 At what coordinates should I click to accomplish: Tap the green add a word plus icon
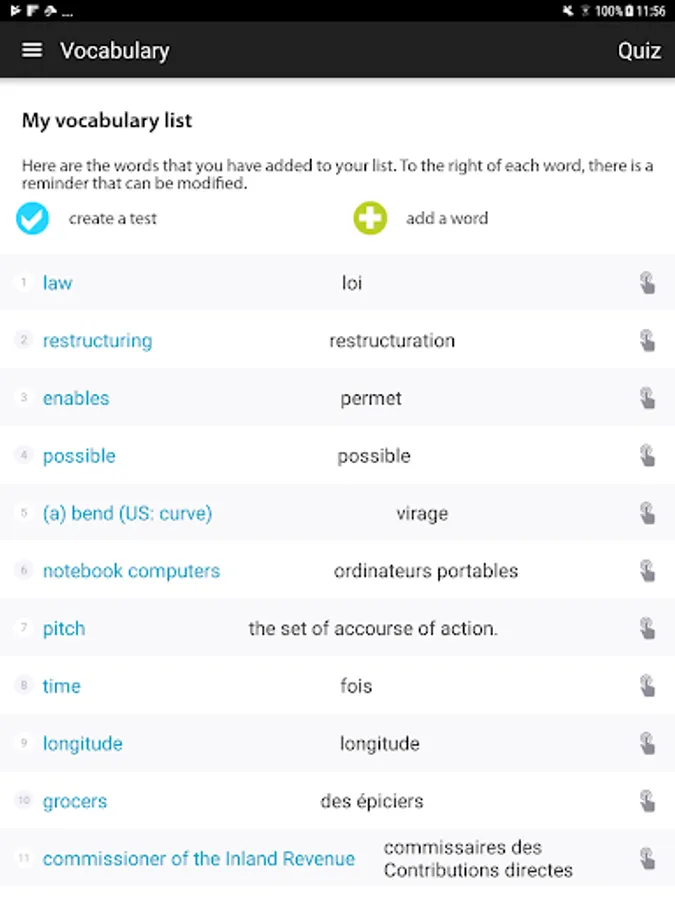[370, 218]
